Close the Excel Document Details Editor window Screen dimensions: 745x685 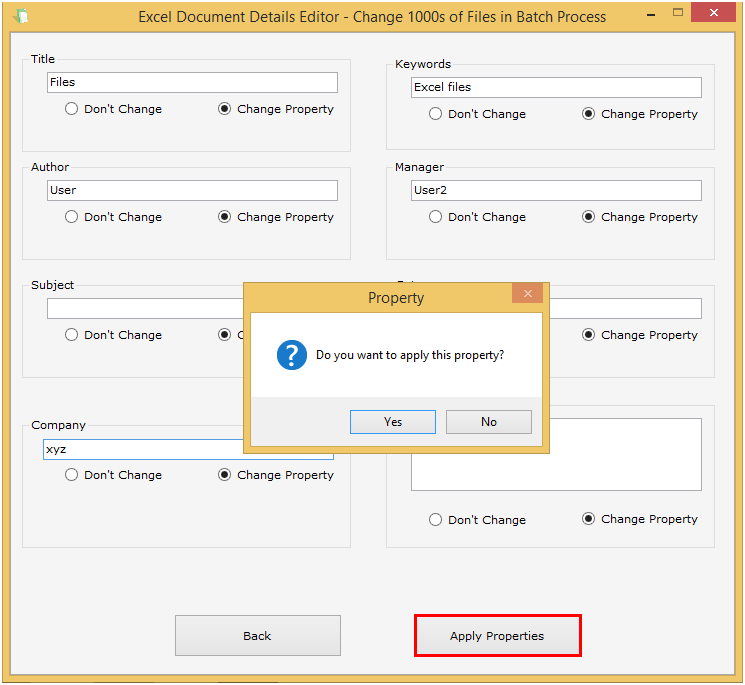pyautogui.click(x=714, y=12)
